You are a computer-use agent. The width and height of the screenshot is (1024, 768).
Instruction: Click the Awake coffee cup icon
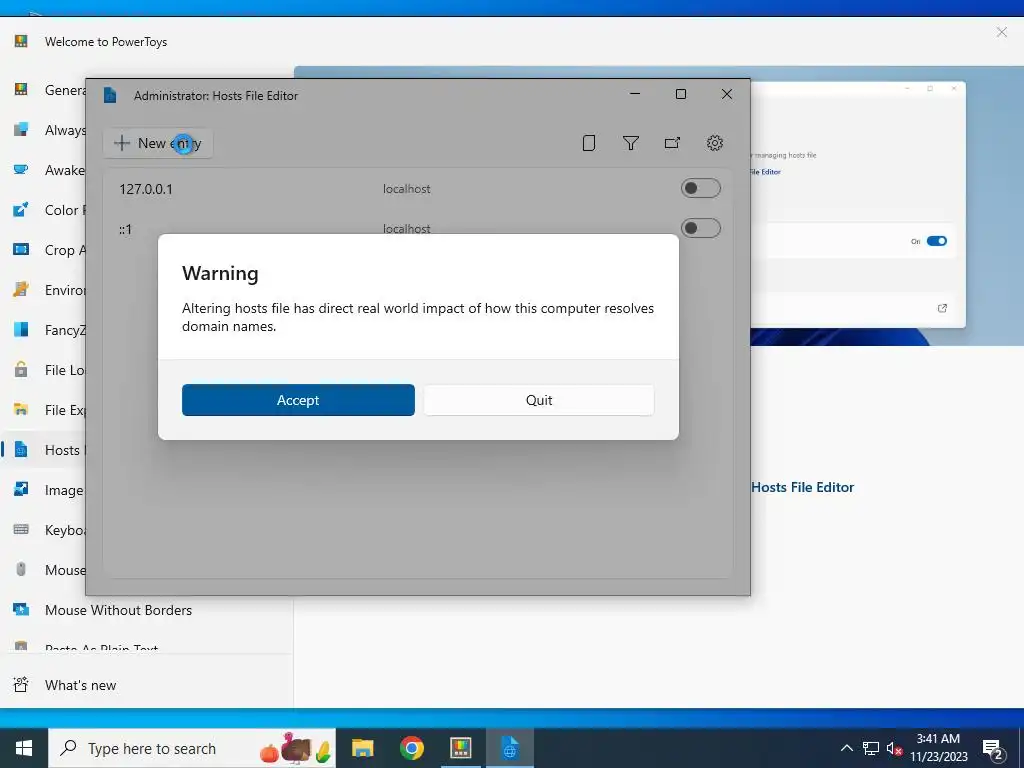pyautogui.click(x=21, y=169)
